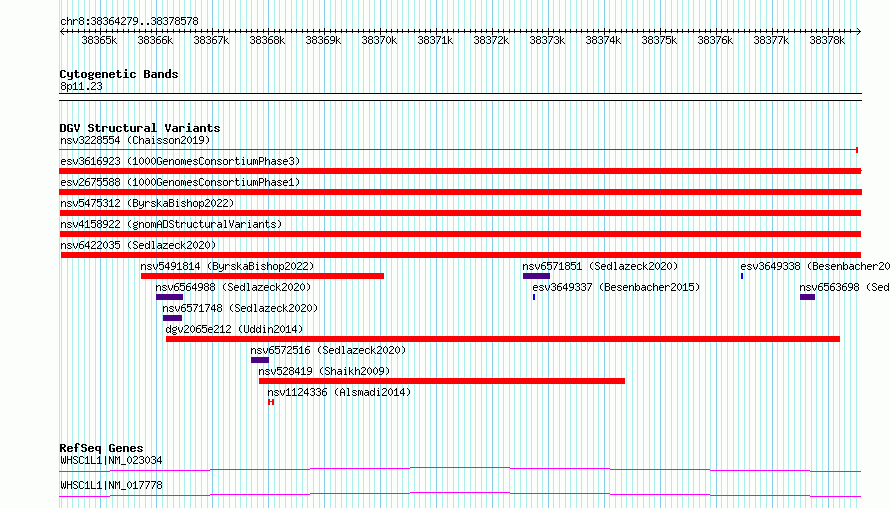Image resolution: width=890 pixels, height=508 pixels.
Task: Open variant esv2675588 (1000GenomesConsortiumPhase1) label
Action: point(180,182)
